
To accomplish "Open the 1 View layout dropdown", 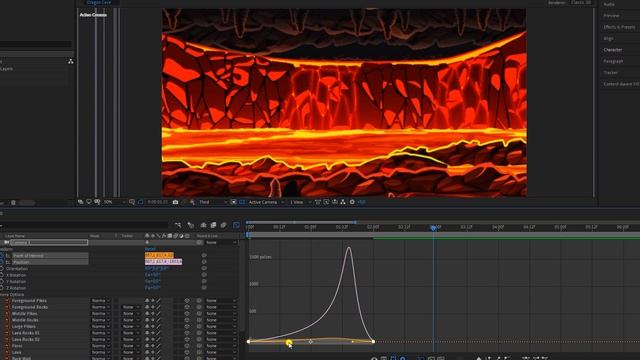I will click(x=300, y=202).
